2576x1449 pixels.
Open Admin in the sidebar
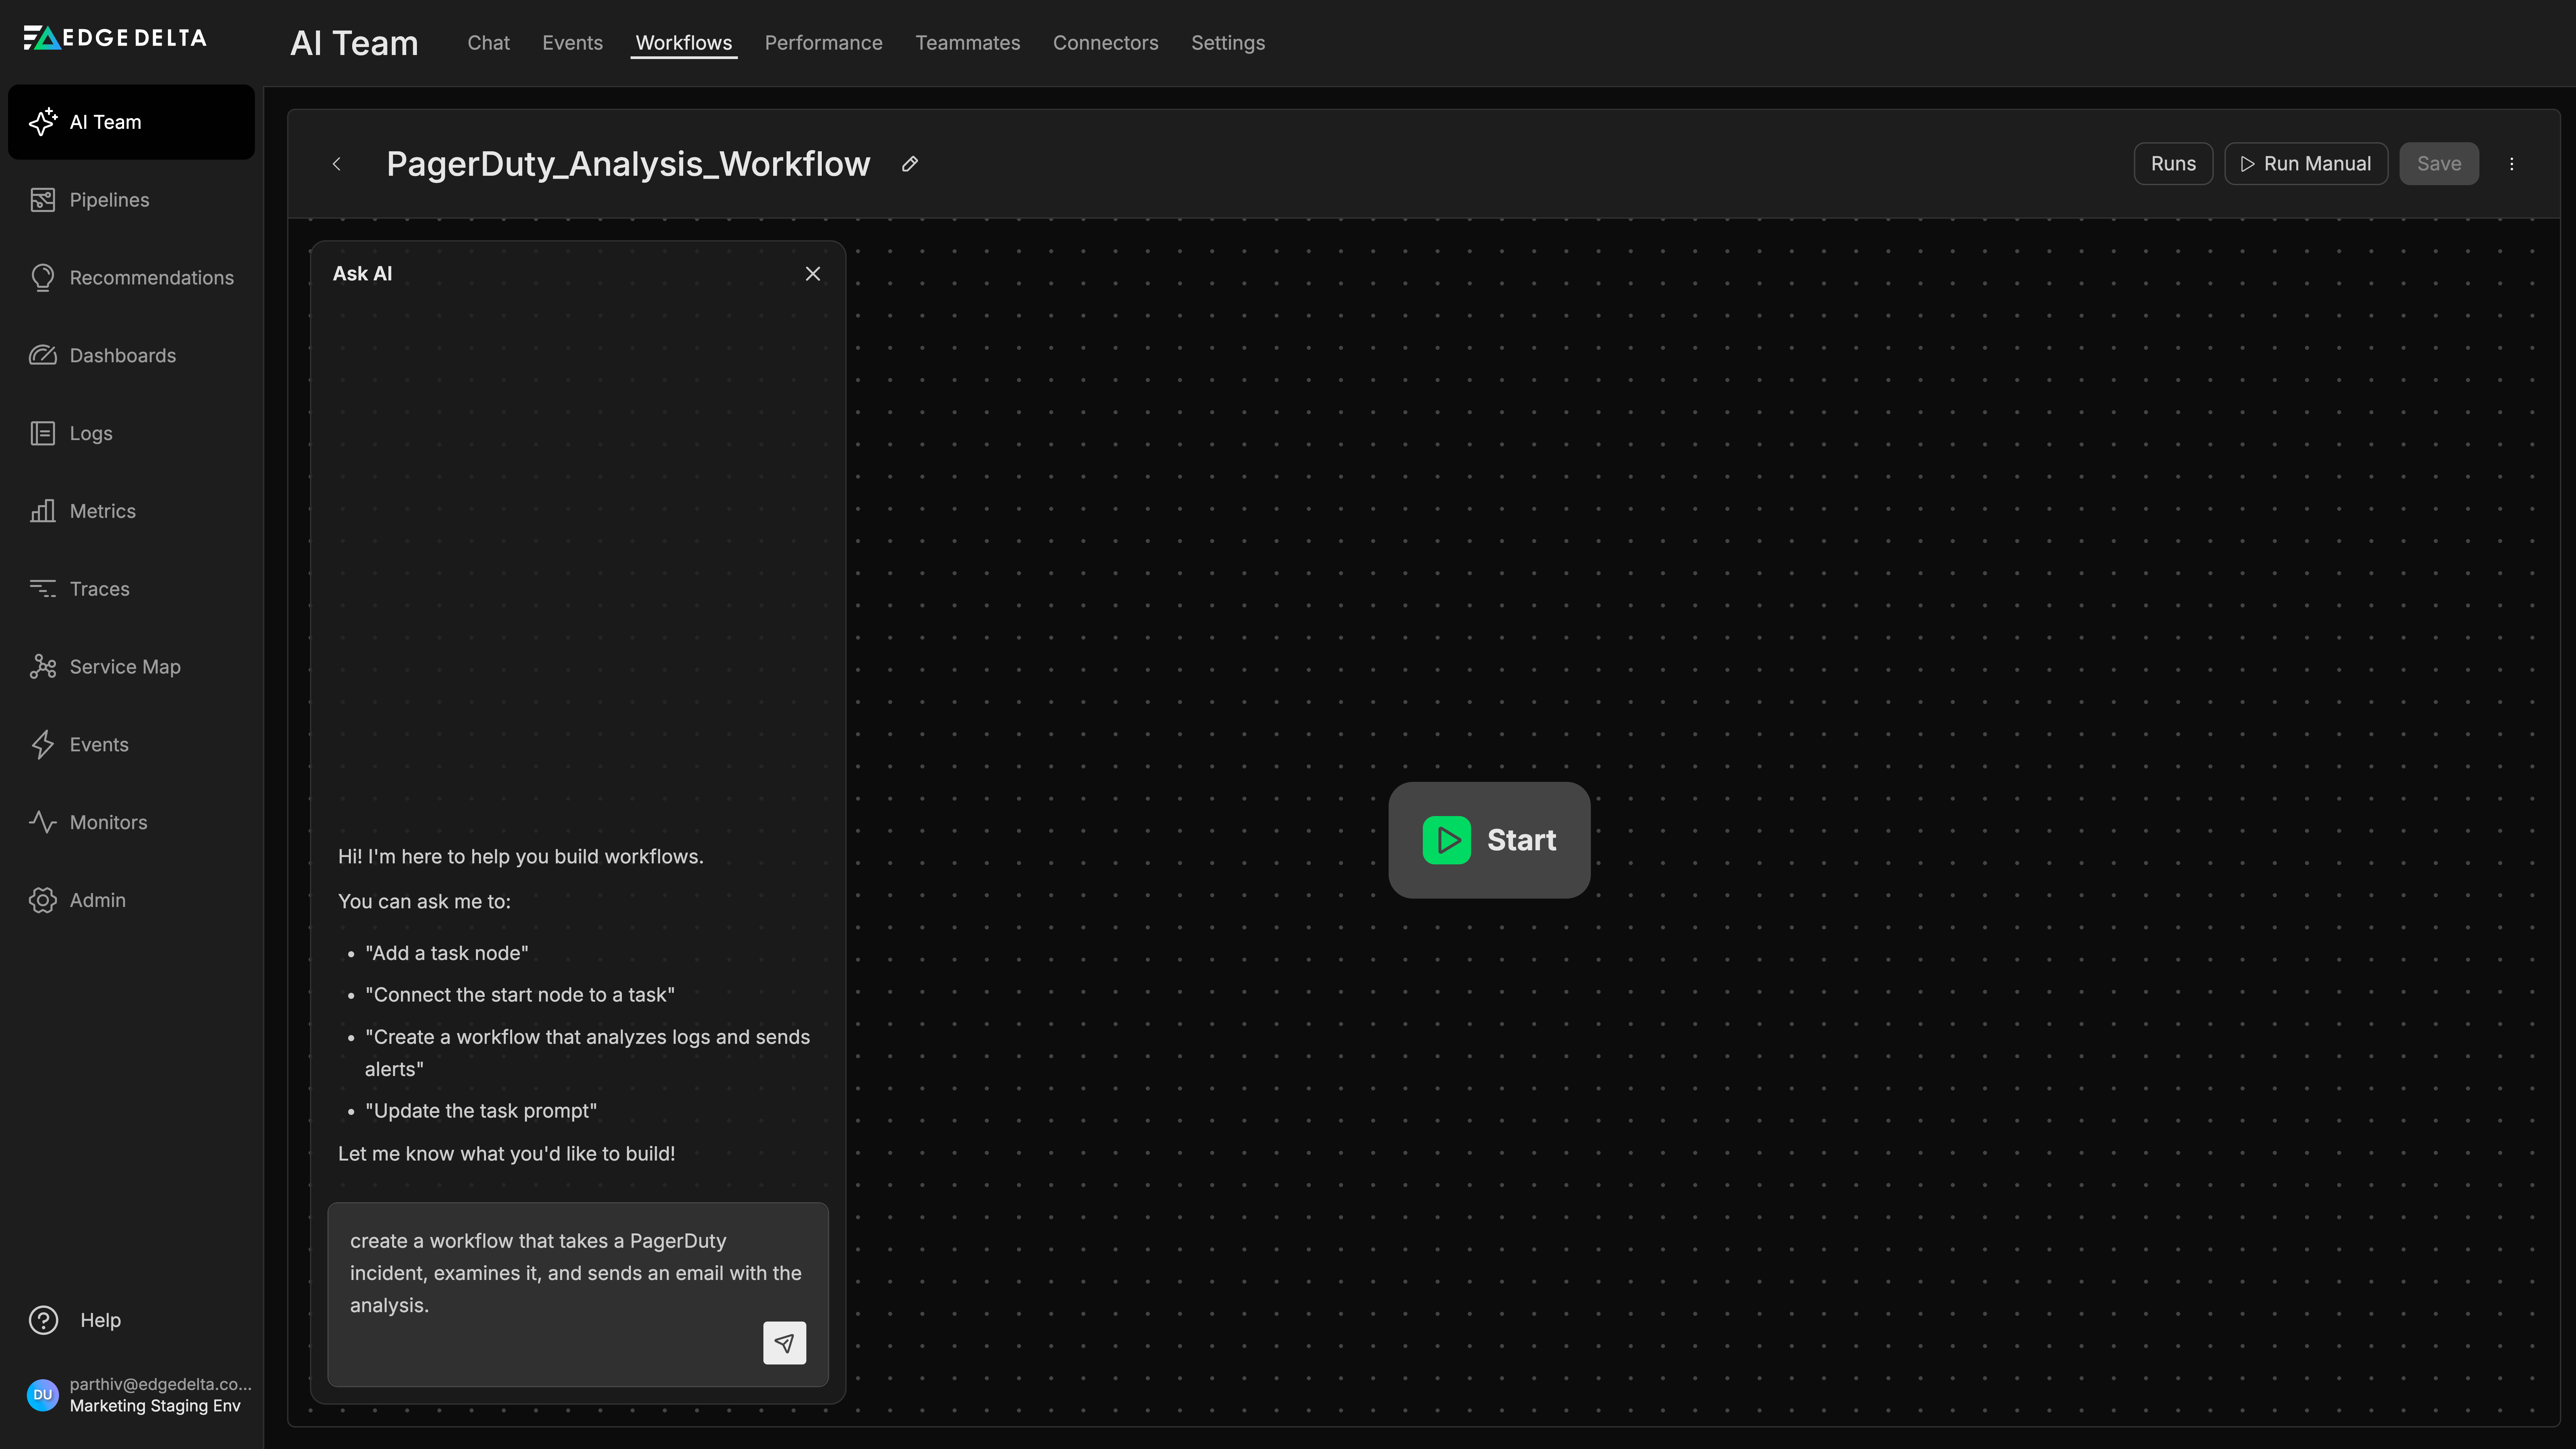tap(131, 900)
